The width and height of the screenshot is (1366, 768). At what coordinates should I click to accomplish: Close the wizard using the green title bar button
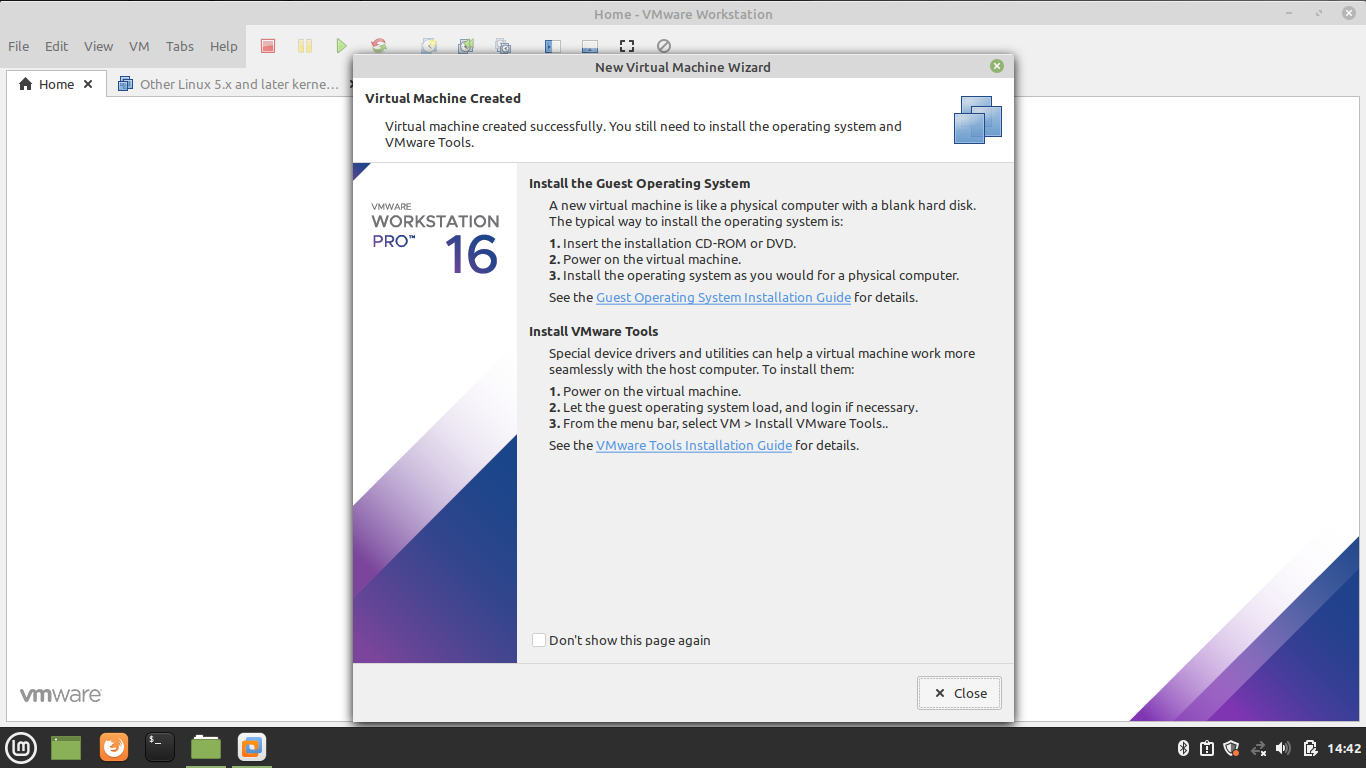click(996, 66)
